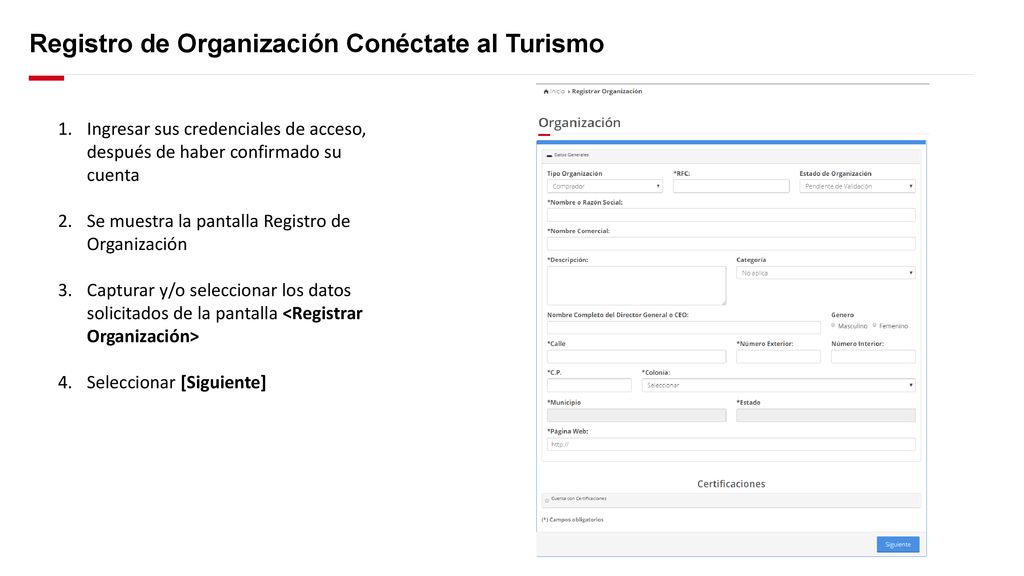Click the Municipio field
The height and width of the screenshot is (576, 1024).
[x=636, y=415]
